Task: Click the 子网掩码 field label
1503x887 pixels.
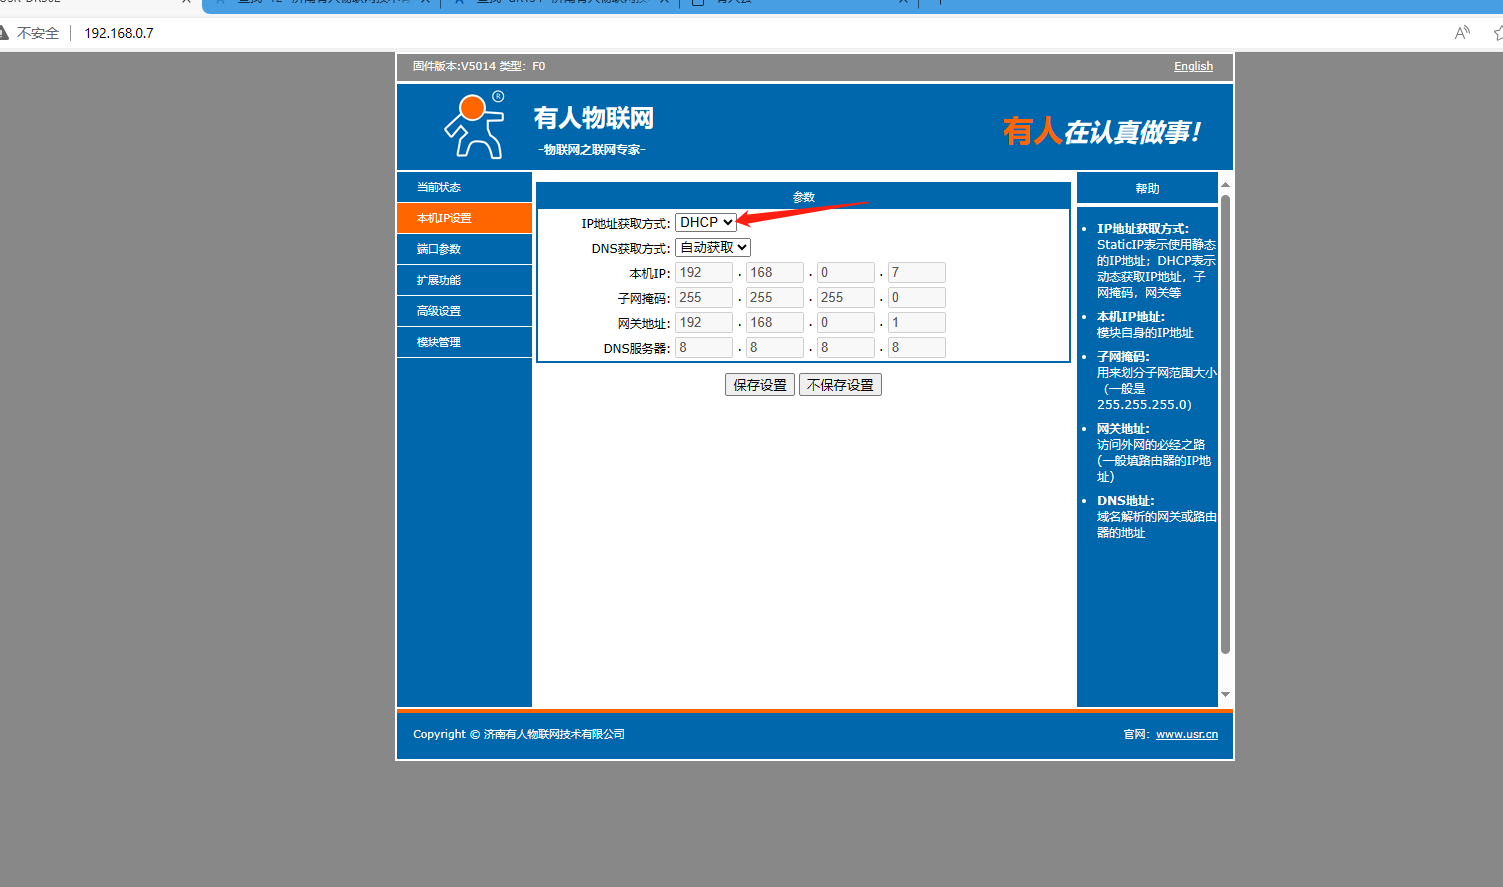Action: tap(644, 299)
